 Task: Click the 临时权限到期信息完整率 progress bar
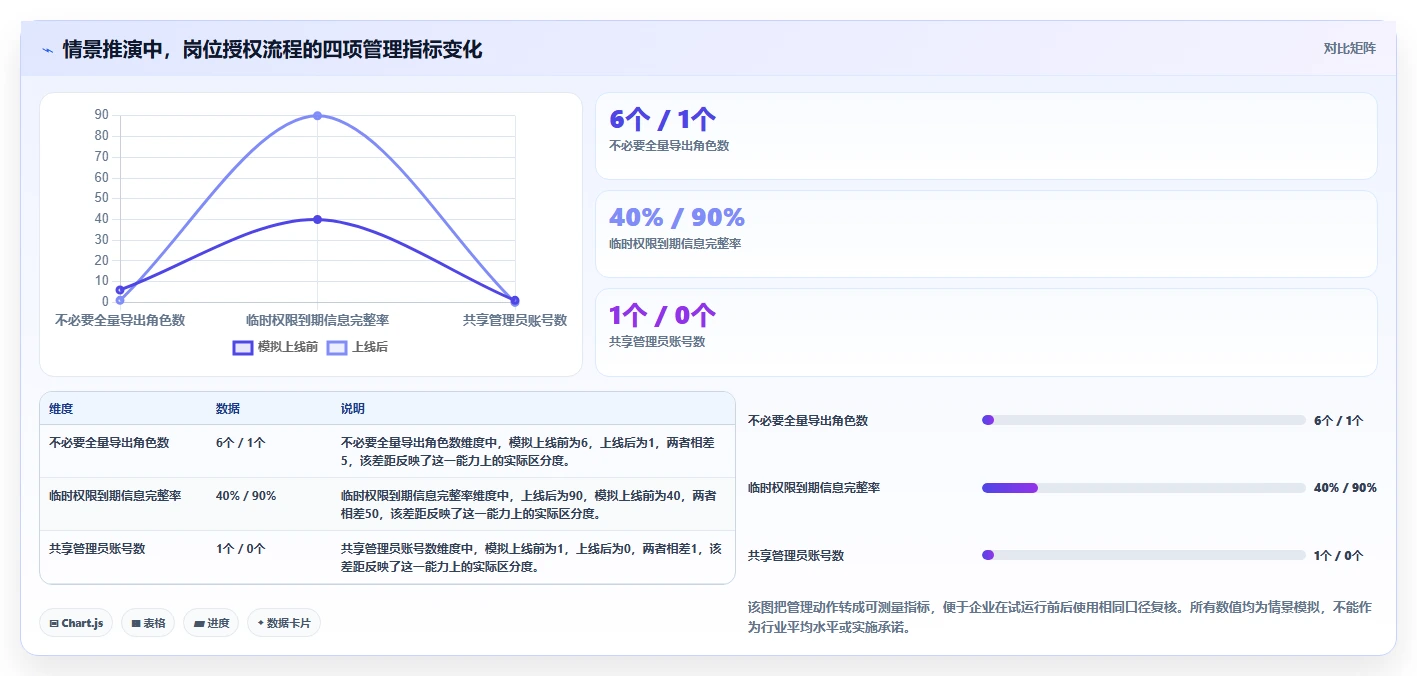(x=1144, y=488)
